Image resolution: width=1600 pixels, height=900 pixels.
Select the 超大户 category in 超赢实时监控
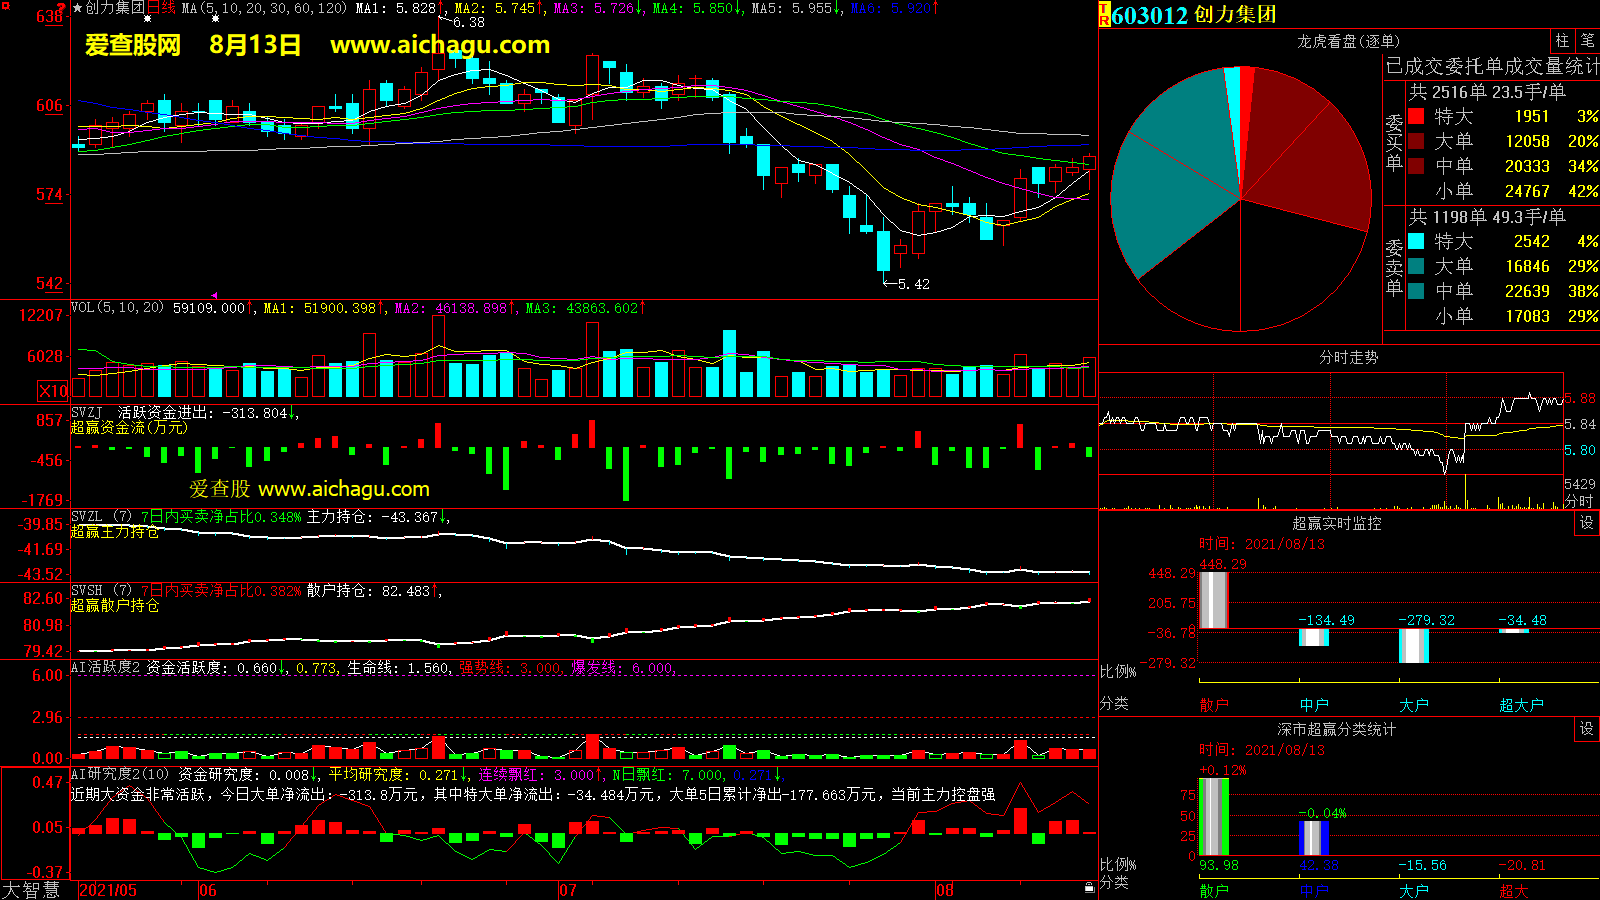[x=1520, y=705]
